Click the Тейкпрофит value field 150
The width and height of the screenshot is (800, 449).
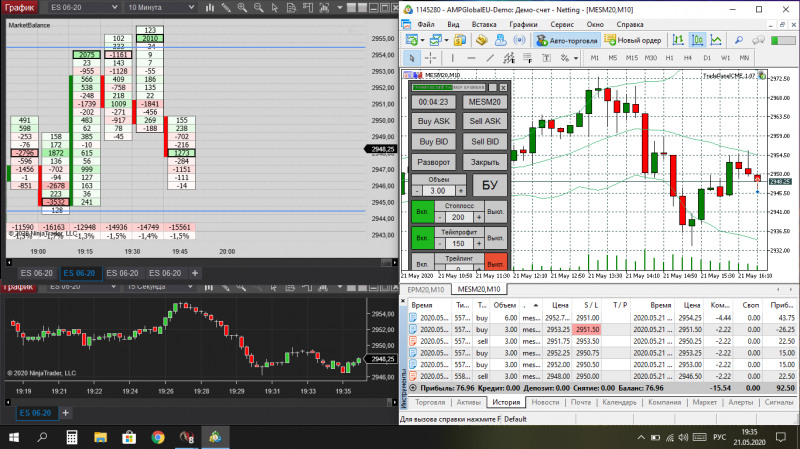point(459,244)
